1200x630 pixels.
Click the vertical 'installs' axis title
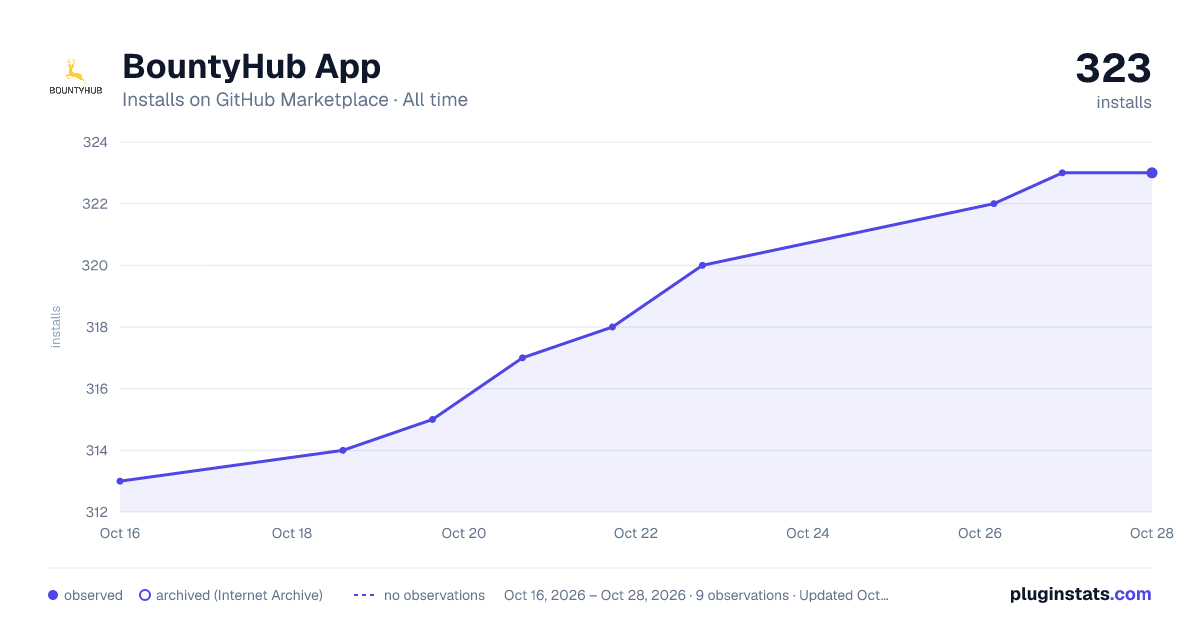pyautogui.click(x=56, y=327)
